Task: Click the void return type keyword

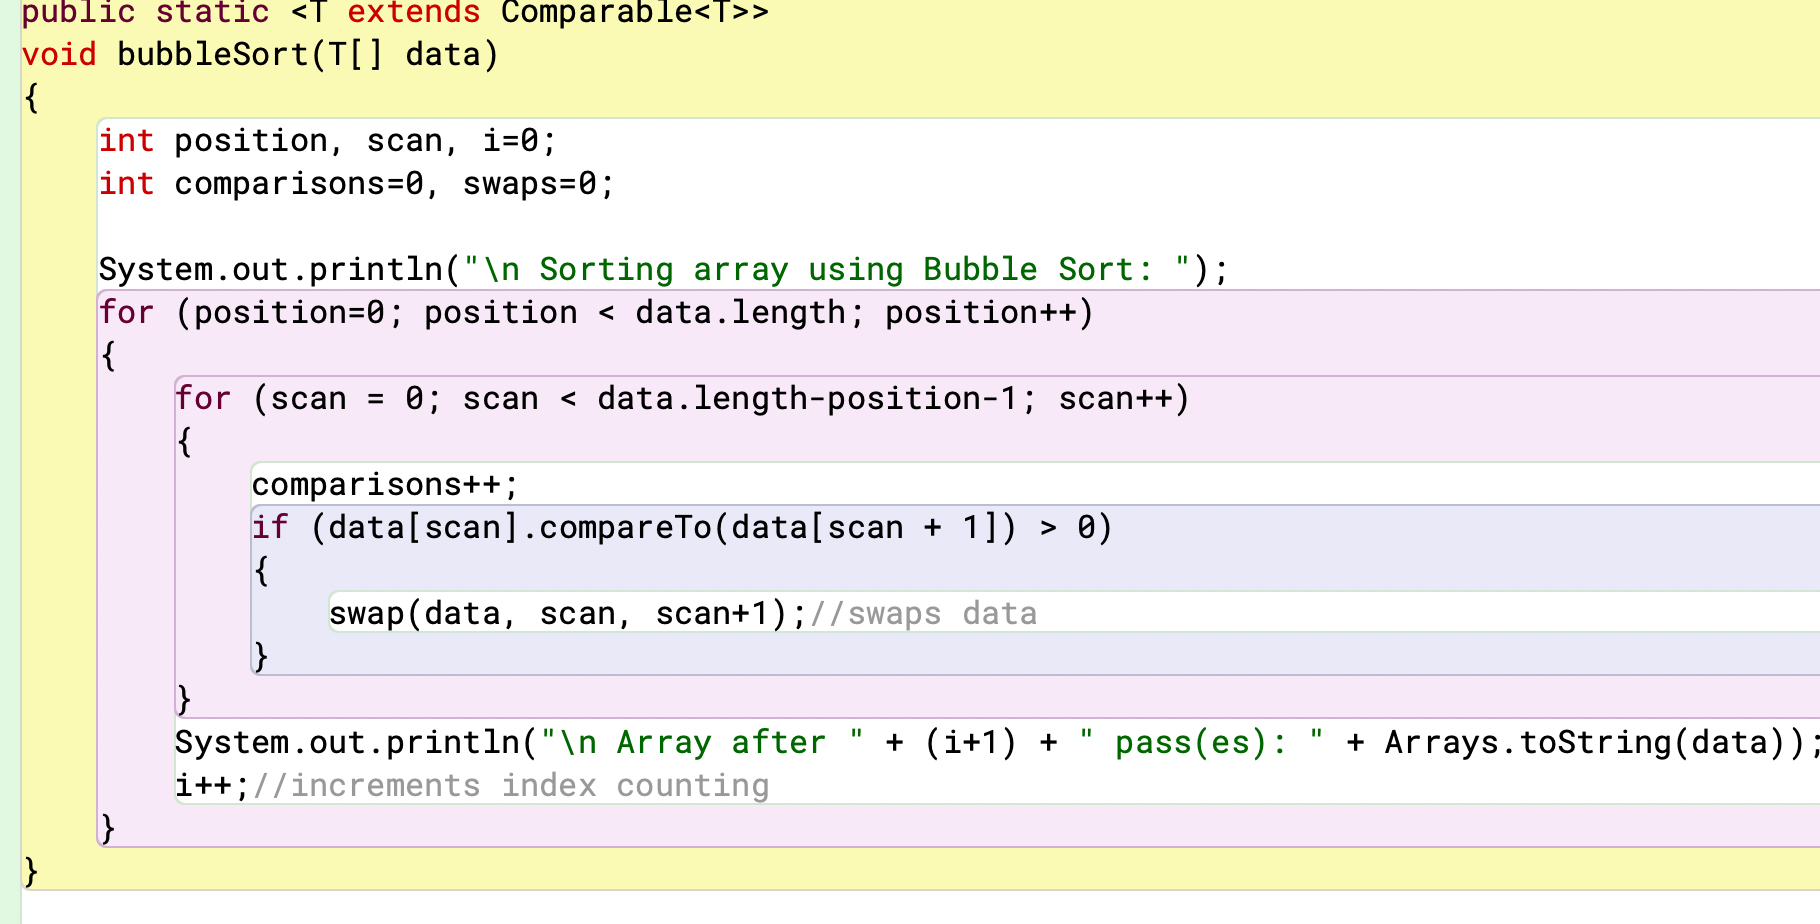Action: (58, 54)
